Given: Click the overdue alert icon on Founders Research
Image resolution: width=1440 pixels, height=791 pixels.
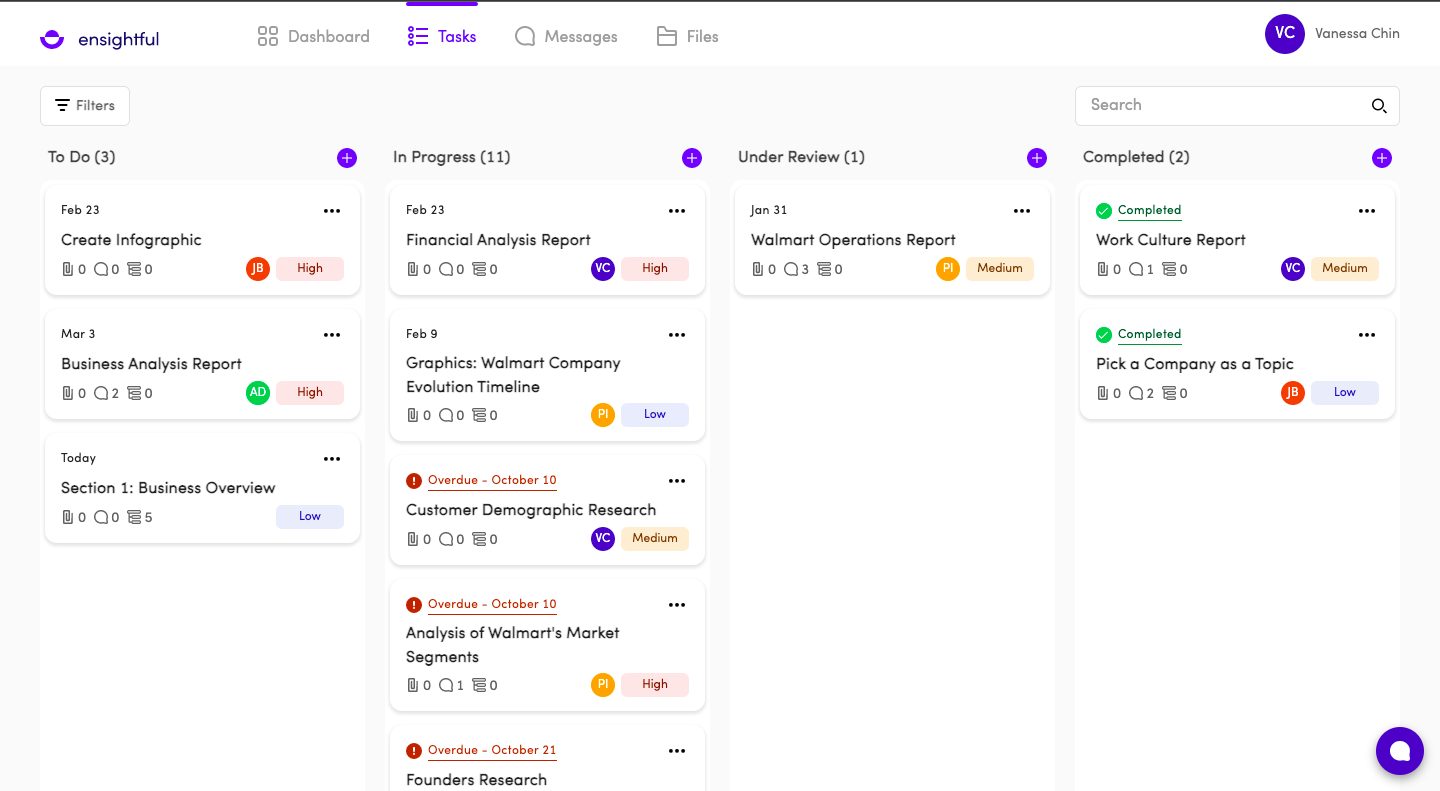Looking at the screenshot, I should coord(415,750).
